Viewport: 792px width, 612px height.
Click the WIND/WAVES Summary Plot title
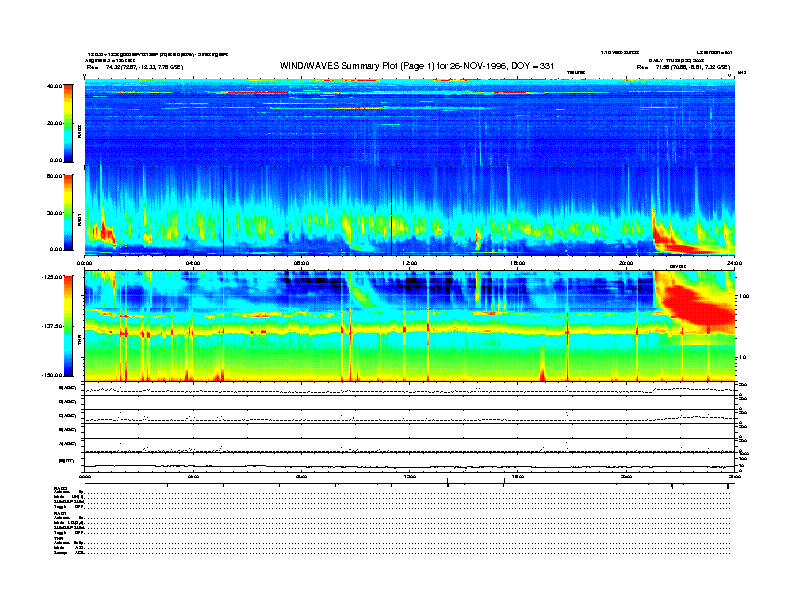[x=417, y=66]
